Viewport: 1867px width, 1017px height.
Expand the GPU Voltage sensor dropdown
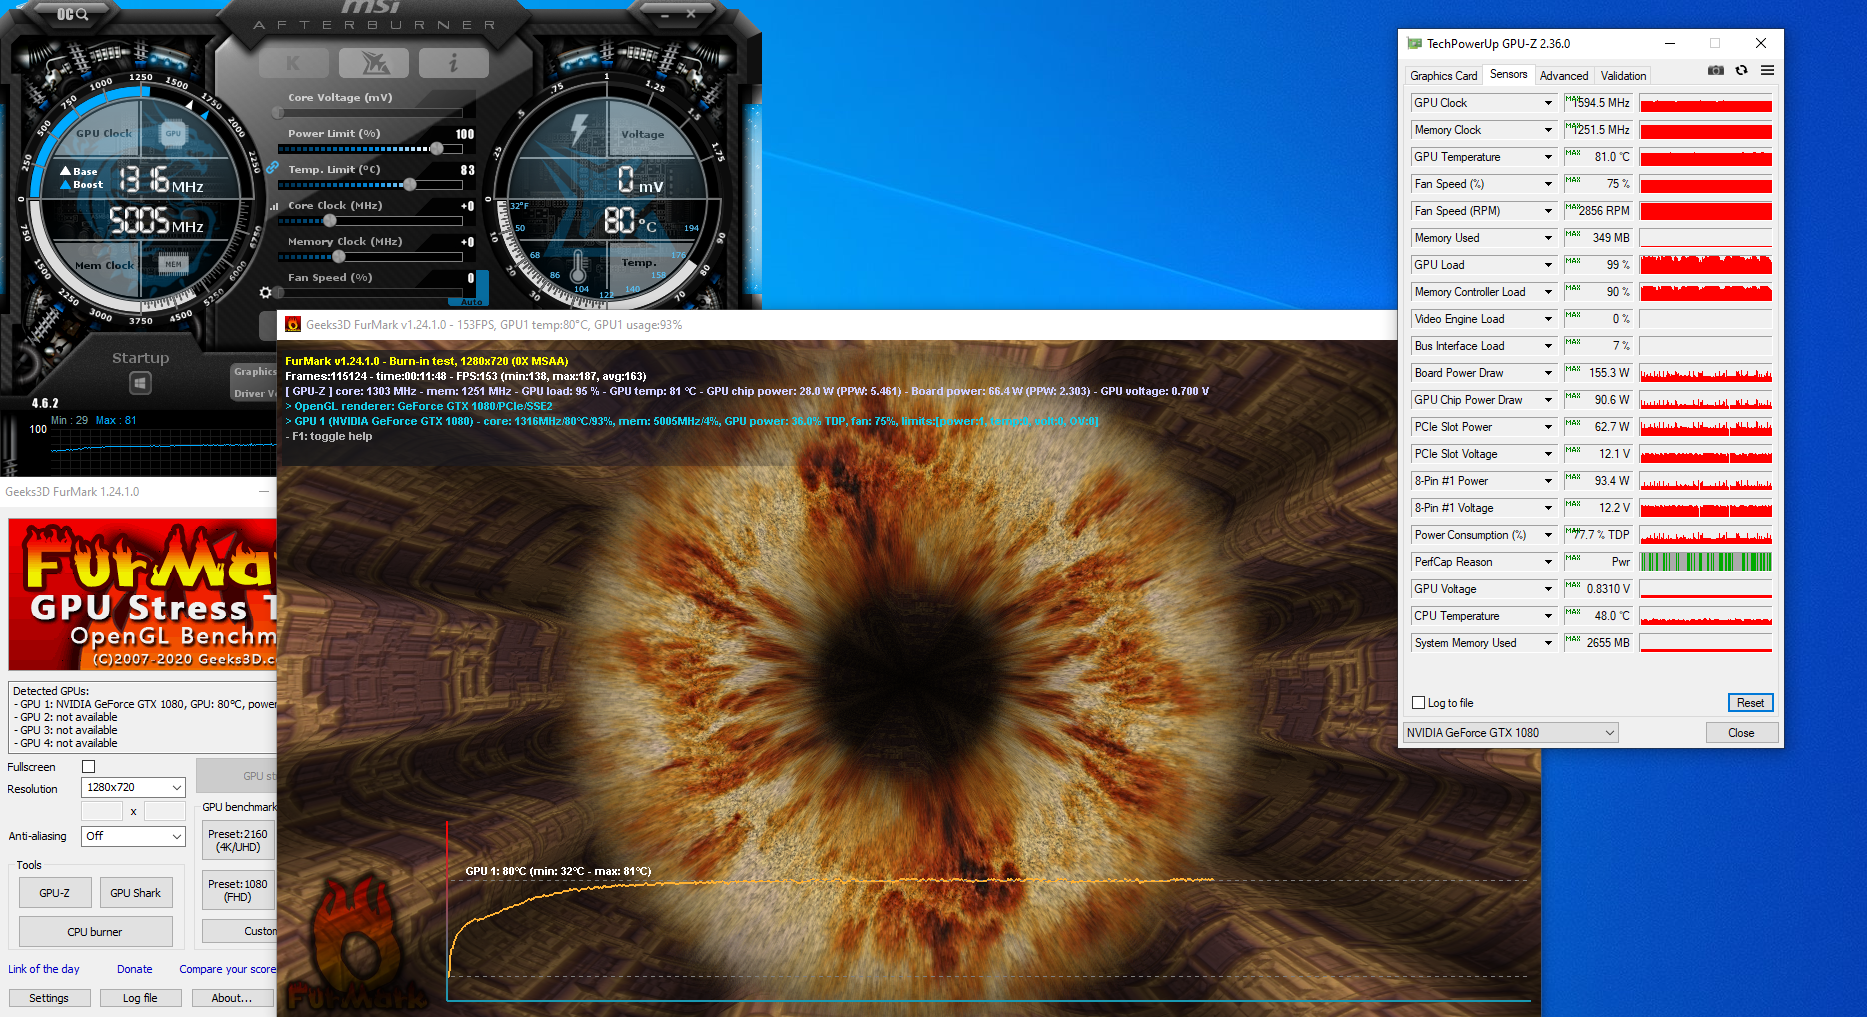click(x=1548, y=589)
